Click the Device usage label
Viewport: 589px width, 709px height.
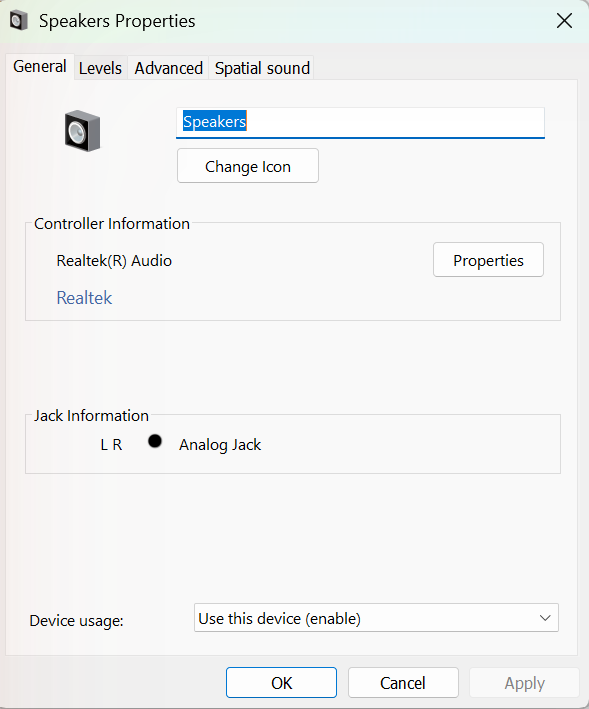(76, 621)
